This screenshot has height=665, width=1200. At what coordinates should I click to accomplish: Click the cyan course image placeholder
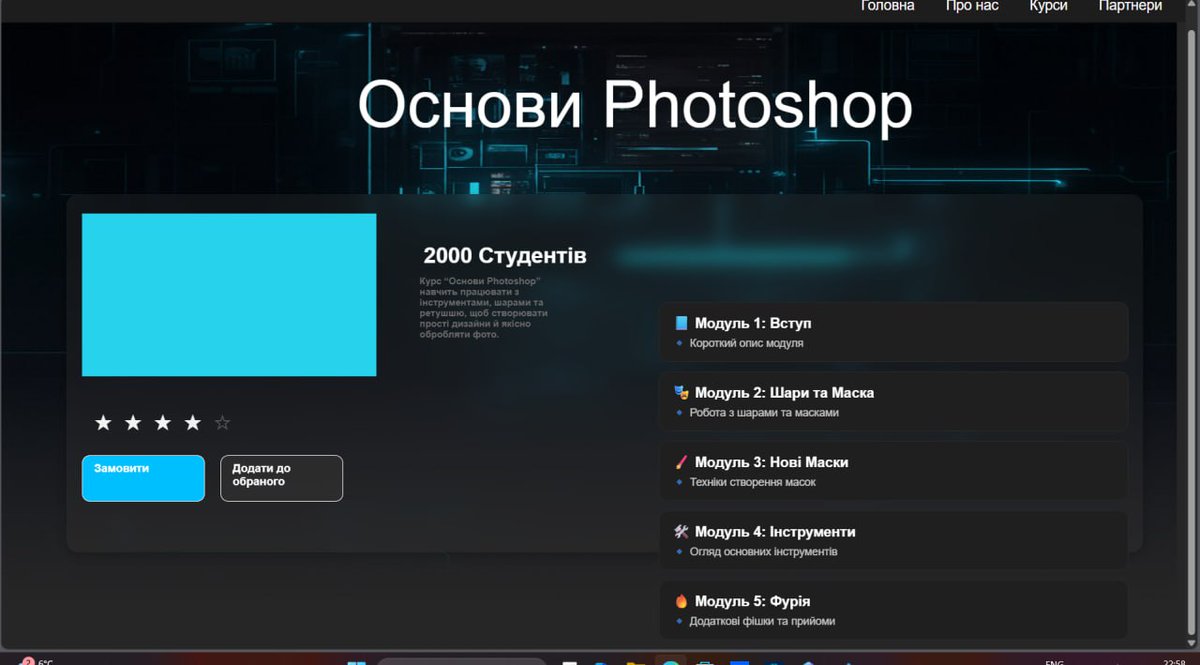[x=229, y=295]
